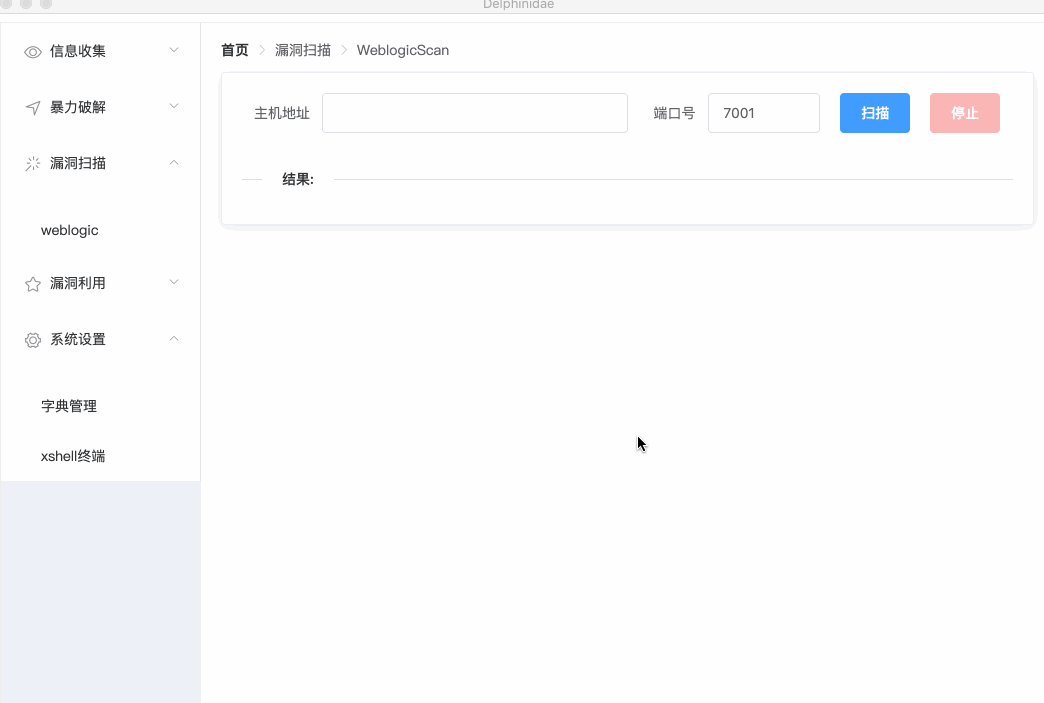Go to 首页 in the breadcrumb

pos(234,50)
